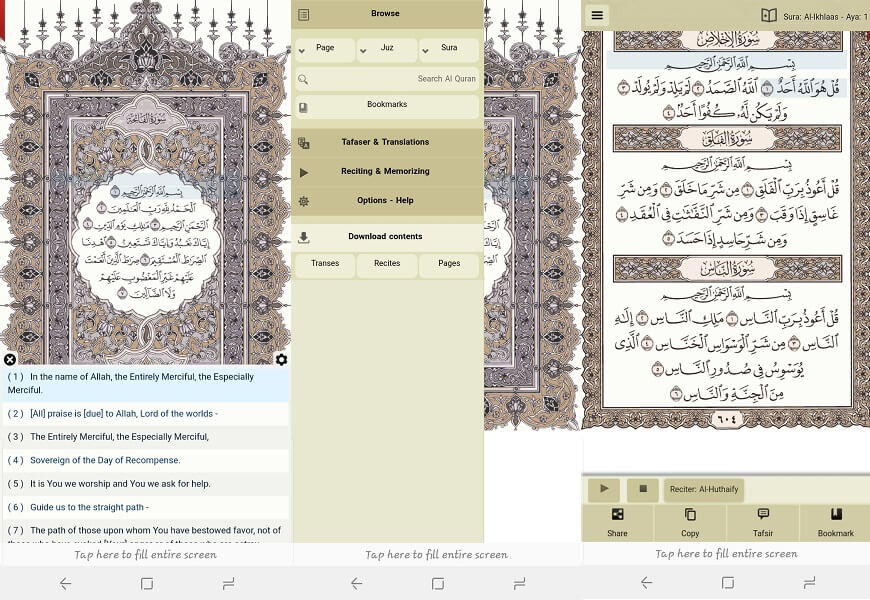Open Options - Help section
Screen dimensions: 870x600
tap(387, 200)
